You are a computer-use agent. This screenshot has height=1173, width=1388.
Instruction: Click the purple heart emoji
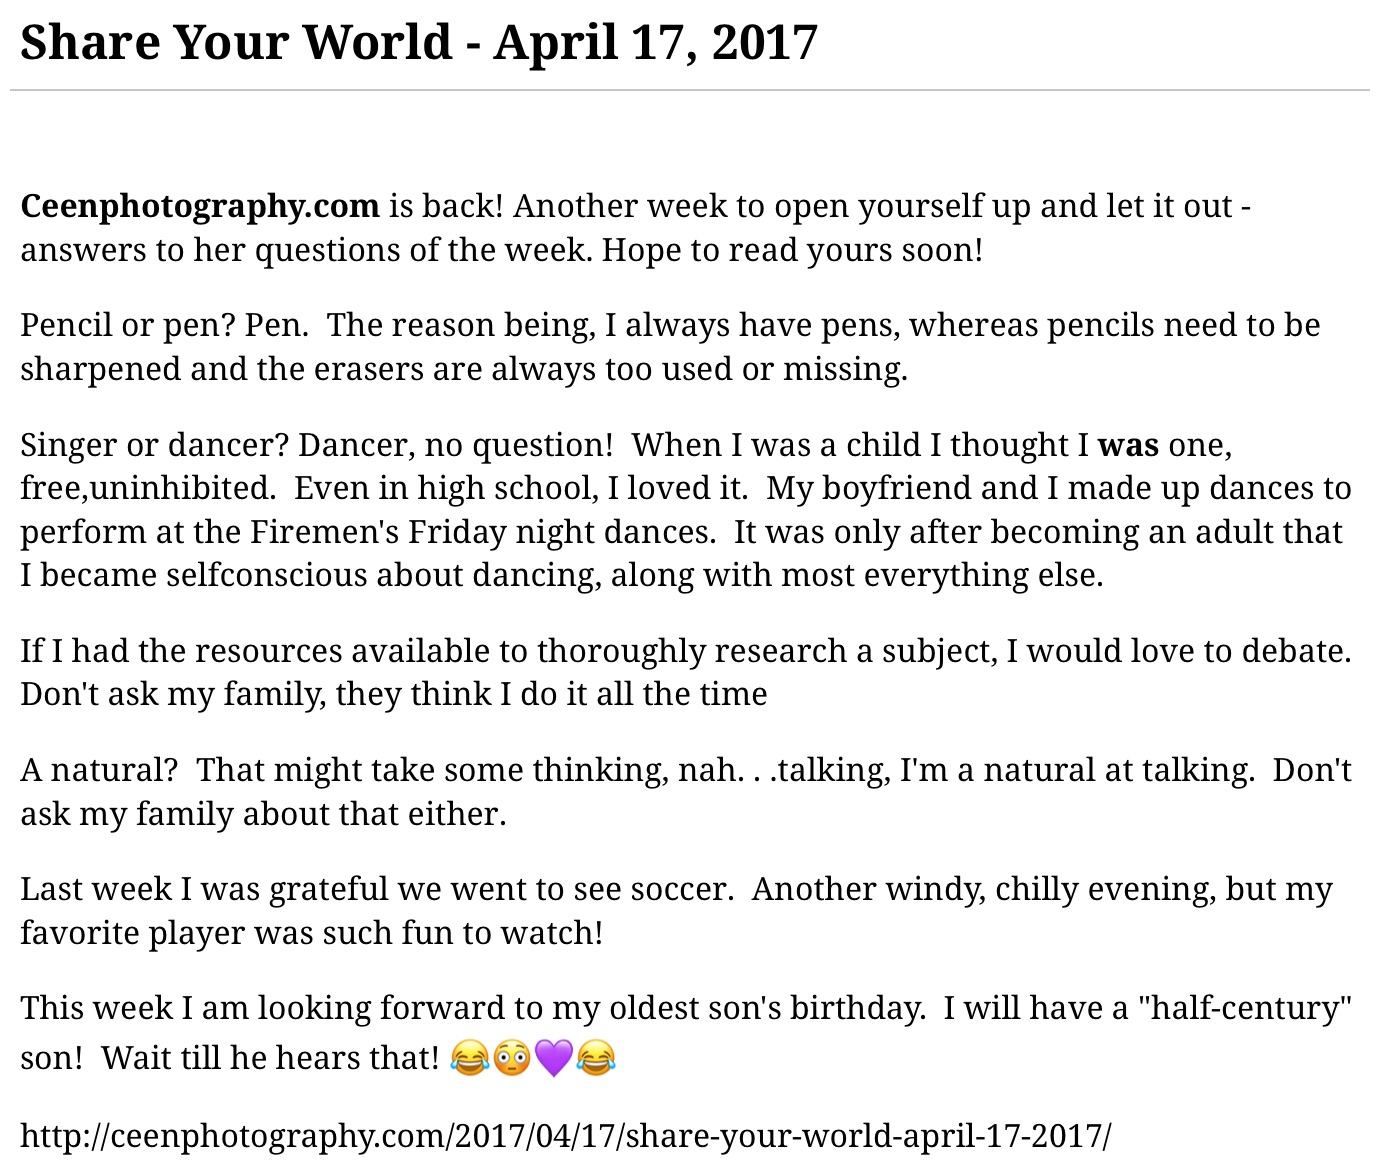(553, 1057)
